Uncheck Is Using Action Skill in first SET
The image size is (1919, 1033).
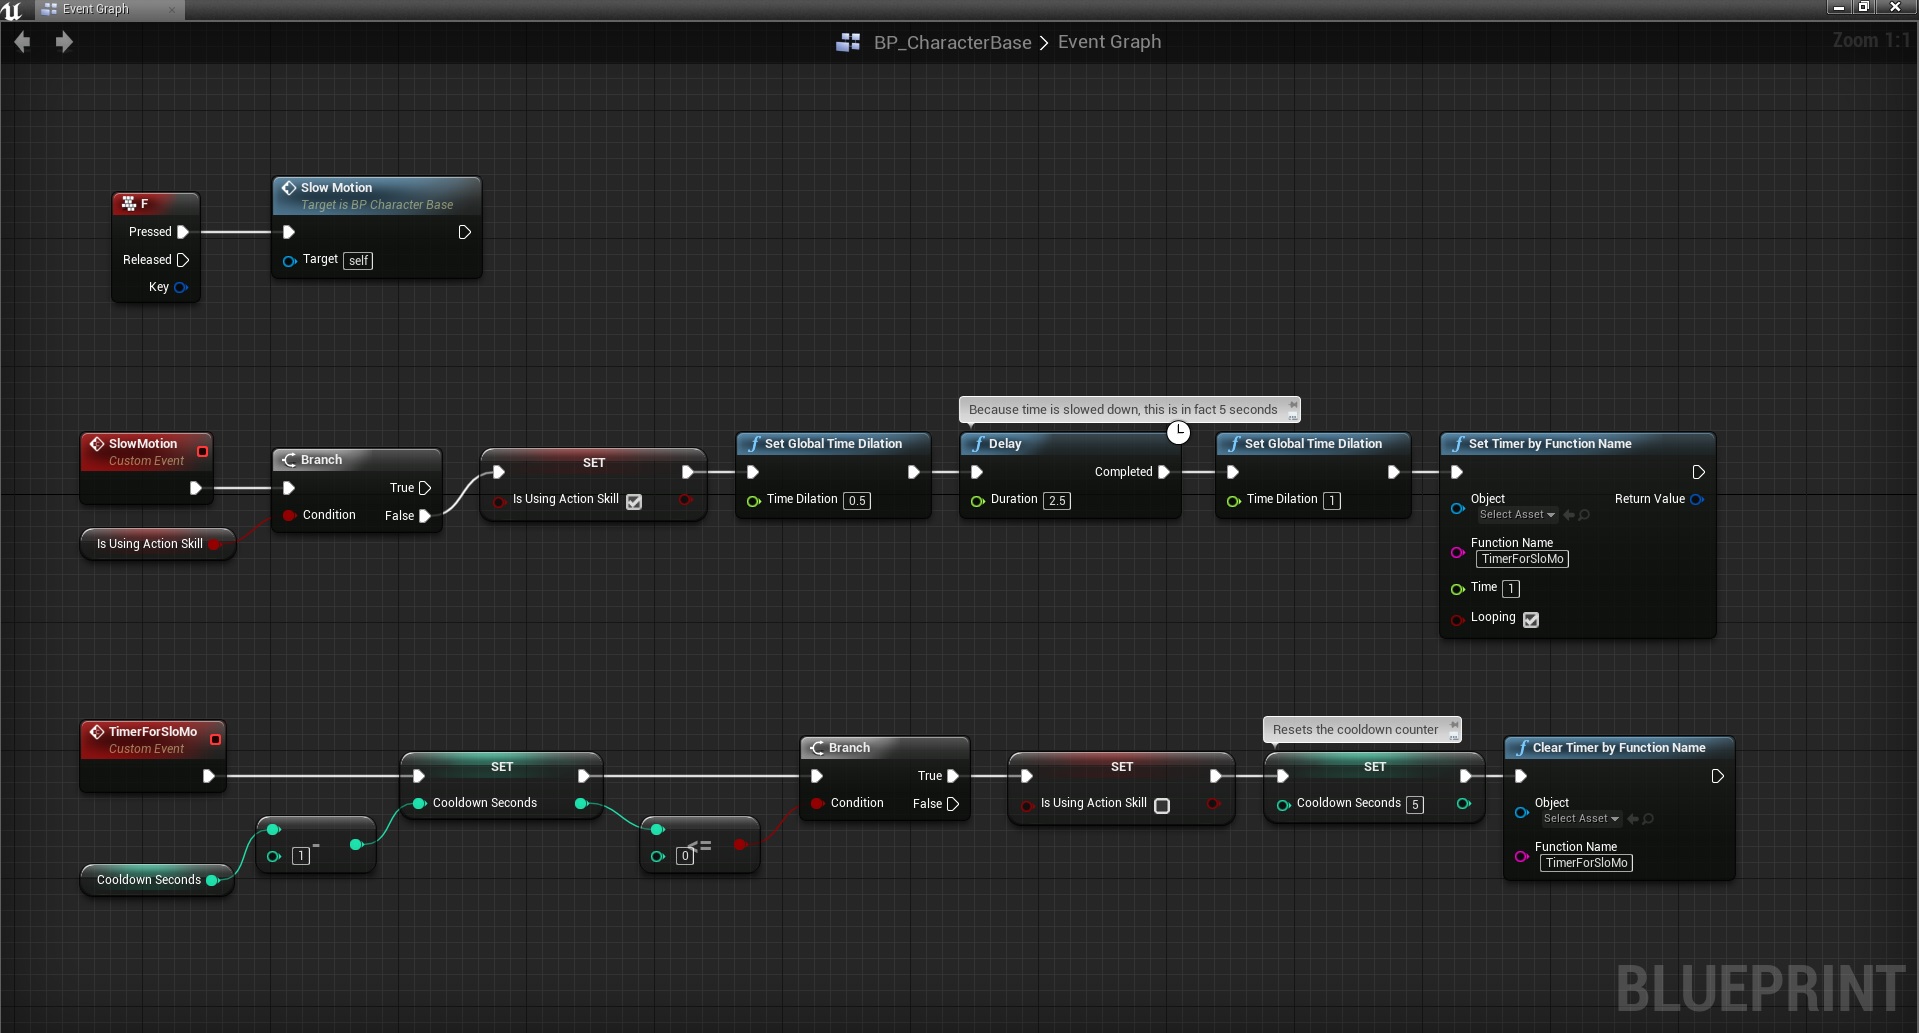[x=634, y=502]
